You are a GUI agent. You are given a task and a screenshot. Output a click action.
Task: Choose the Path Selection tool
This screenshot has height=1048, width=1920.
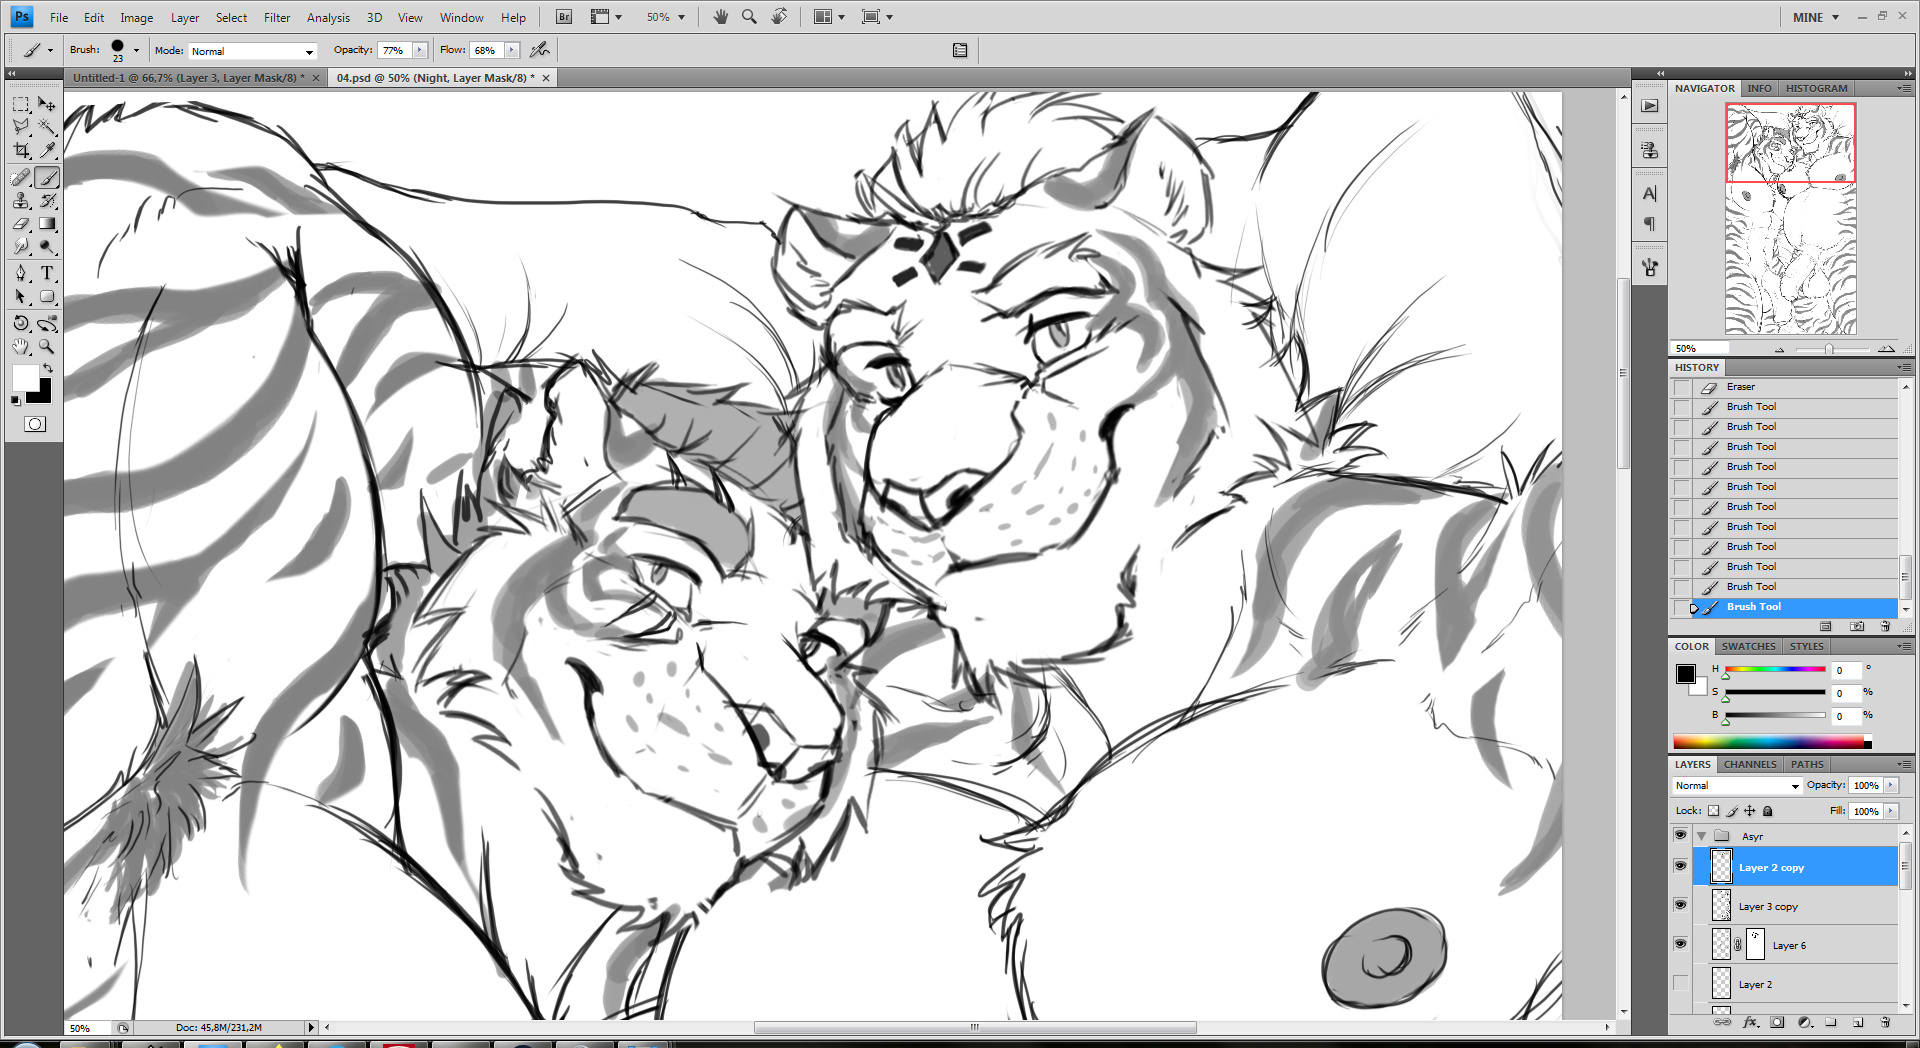21,296
